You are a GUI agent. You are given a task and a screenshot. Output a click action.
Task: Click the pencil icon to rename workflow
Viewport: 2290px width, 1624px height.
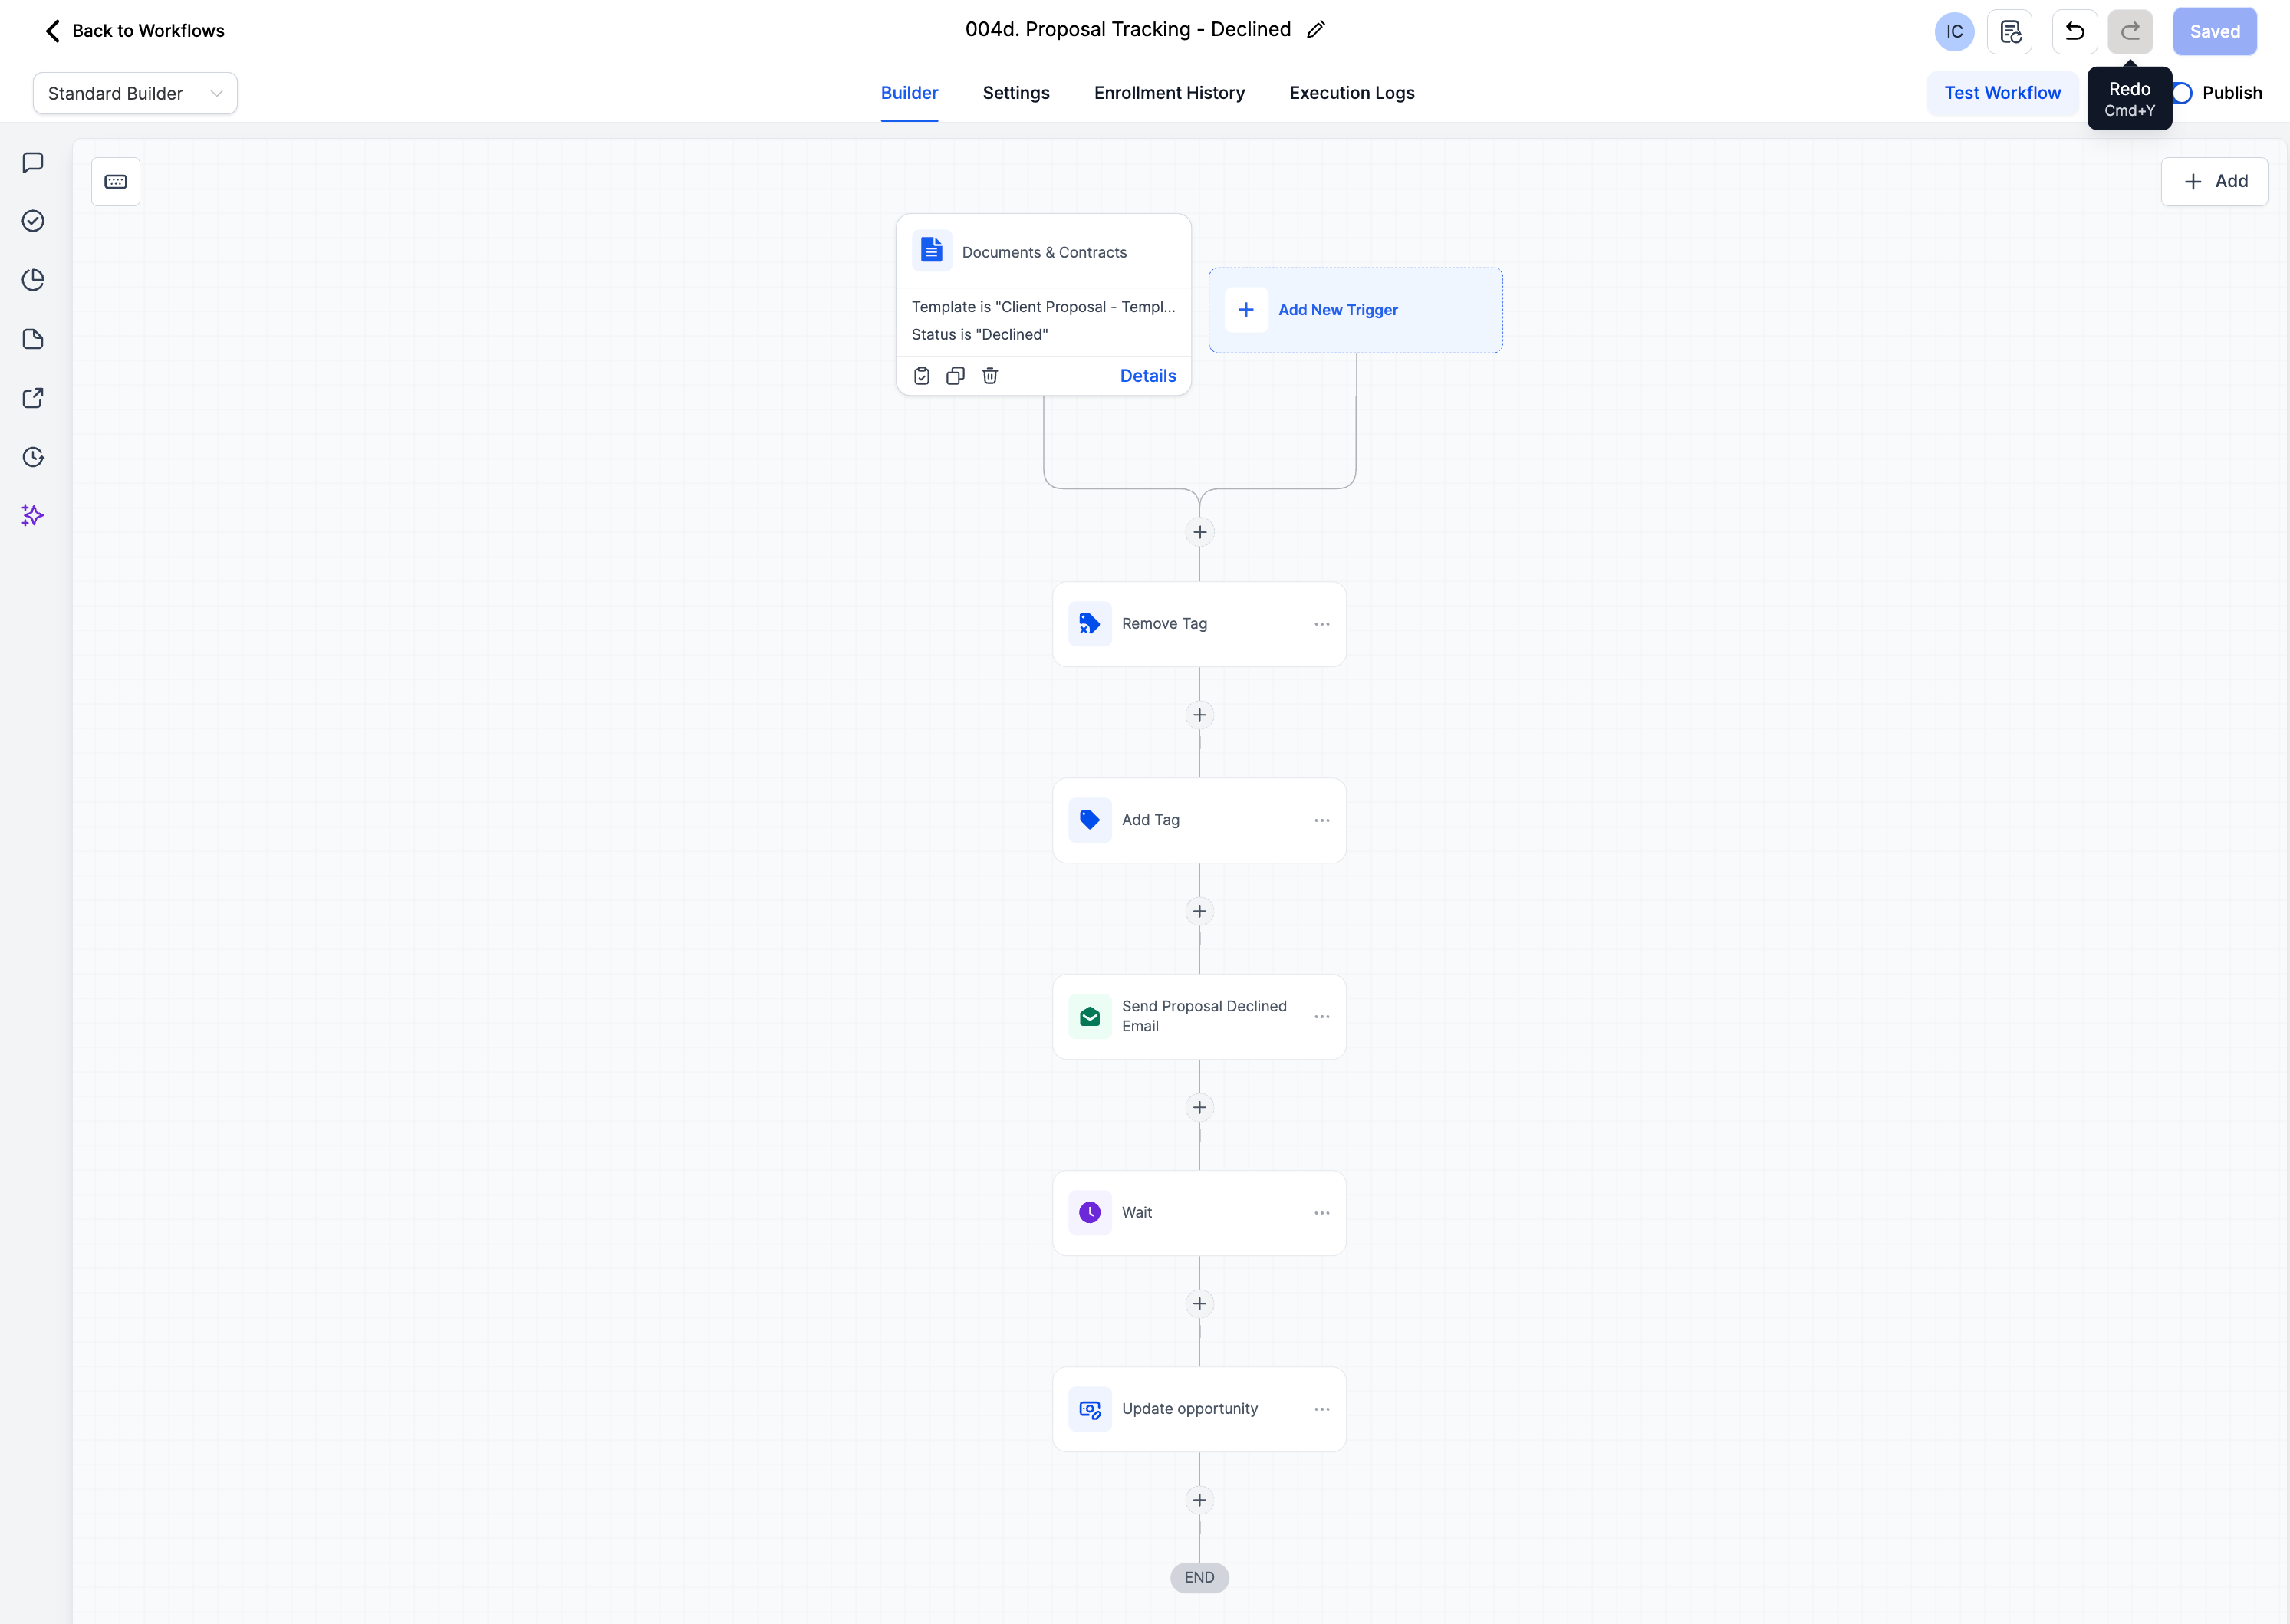coord(1316,30)
